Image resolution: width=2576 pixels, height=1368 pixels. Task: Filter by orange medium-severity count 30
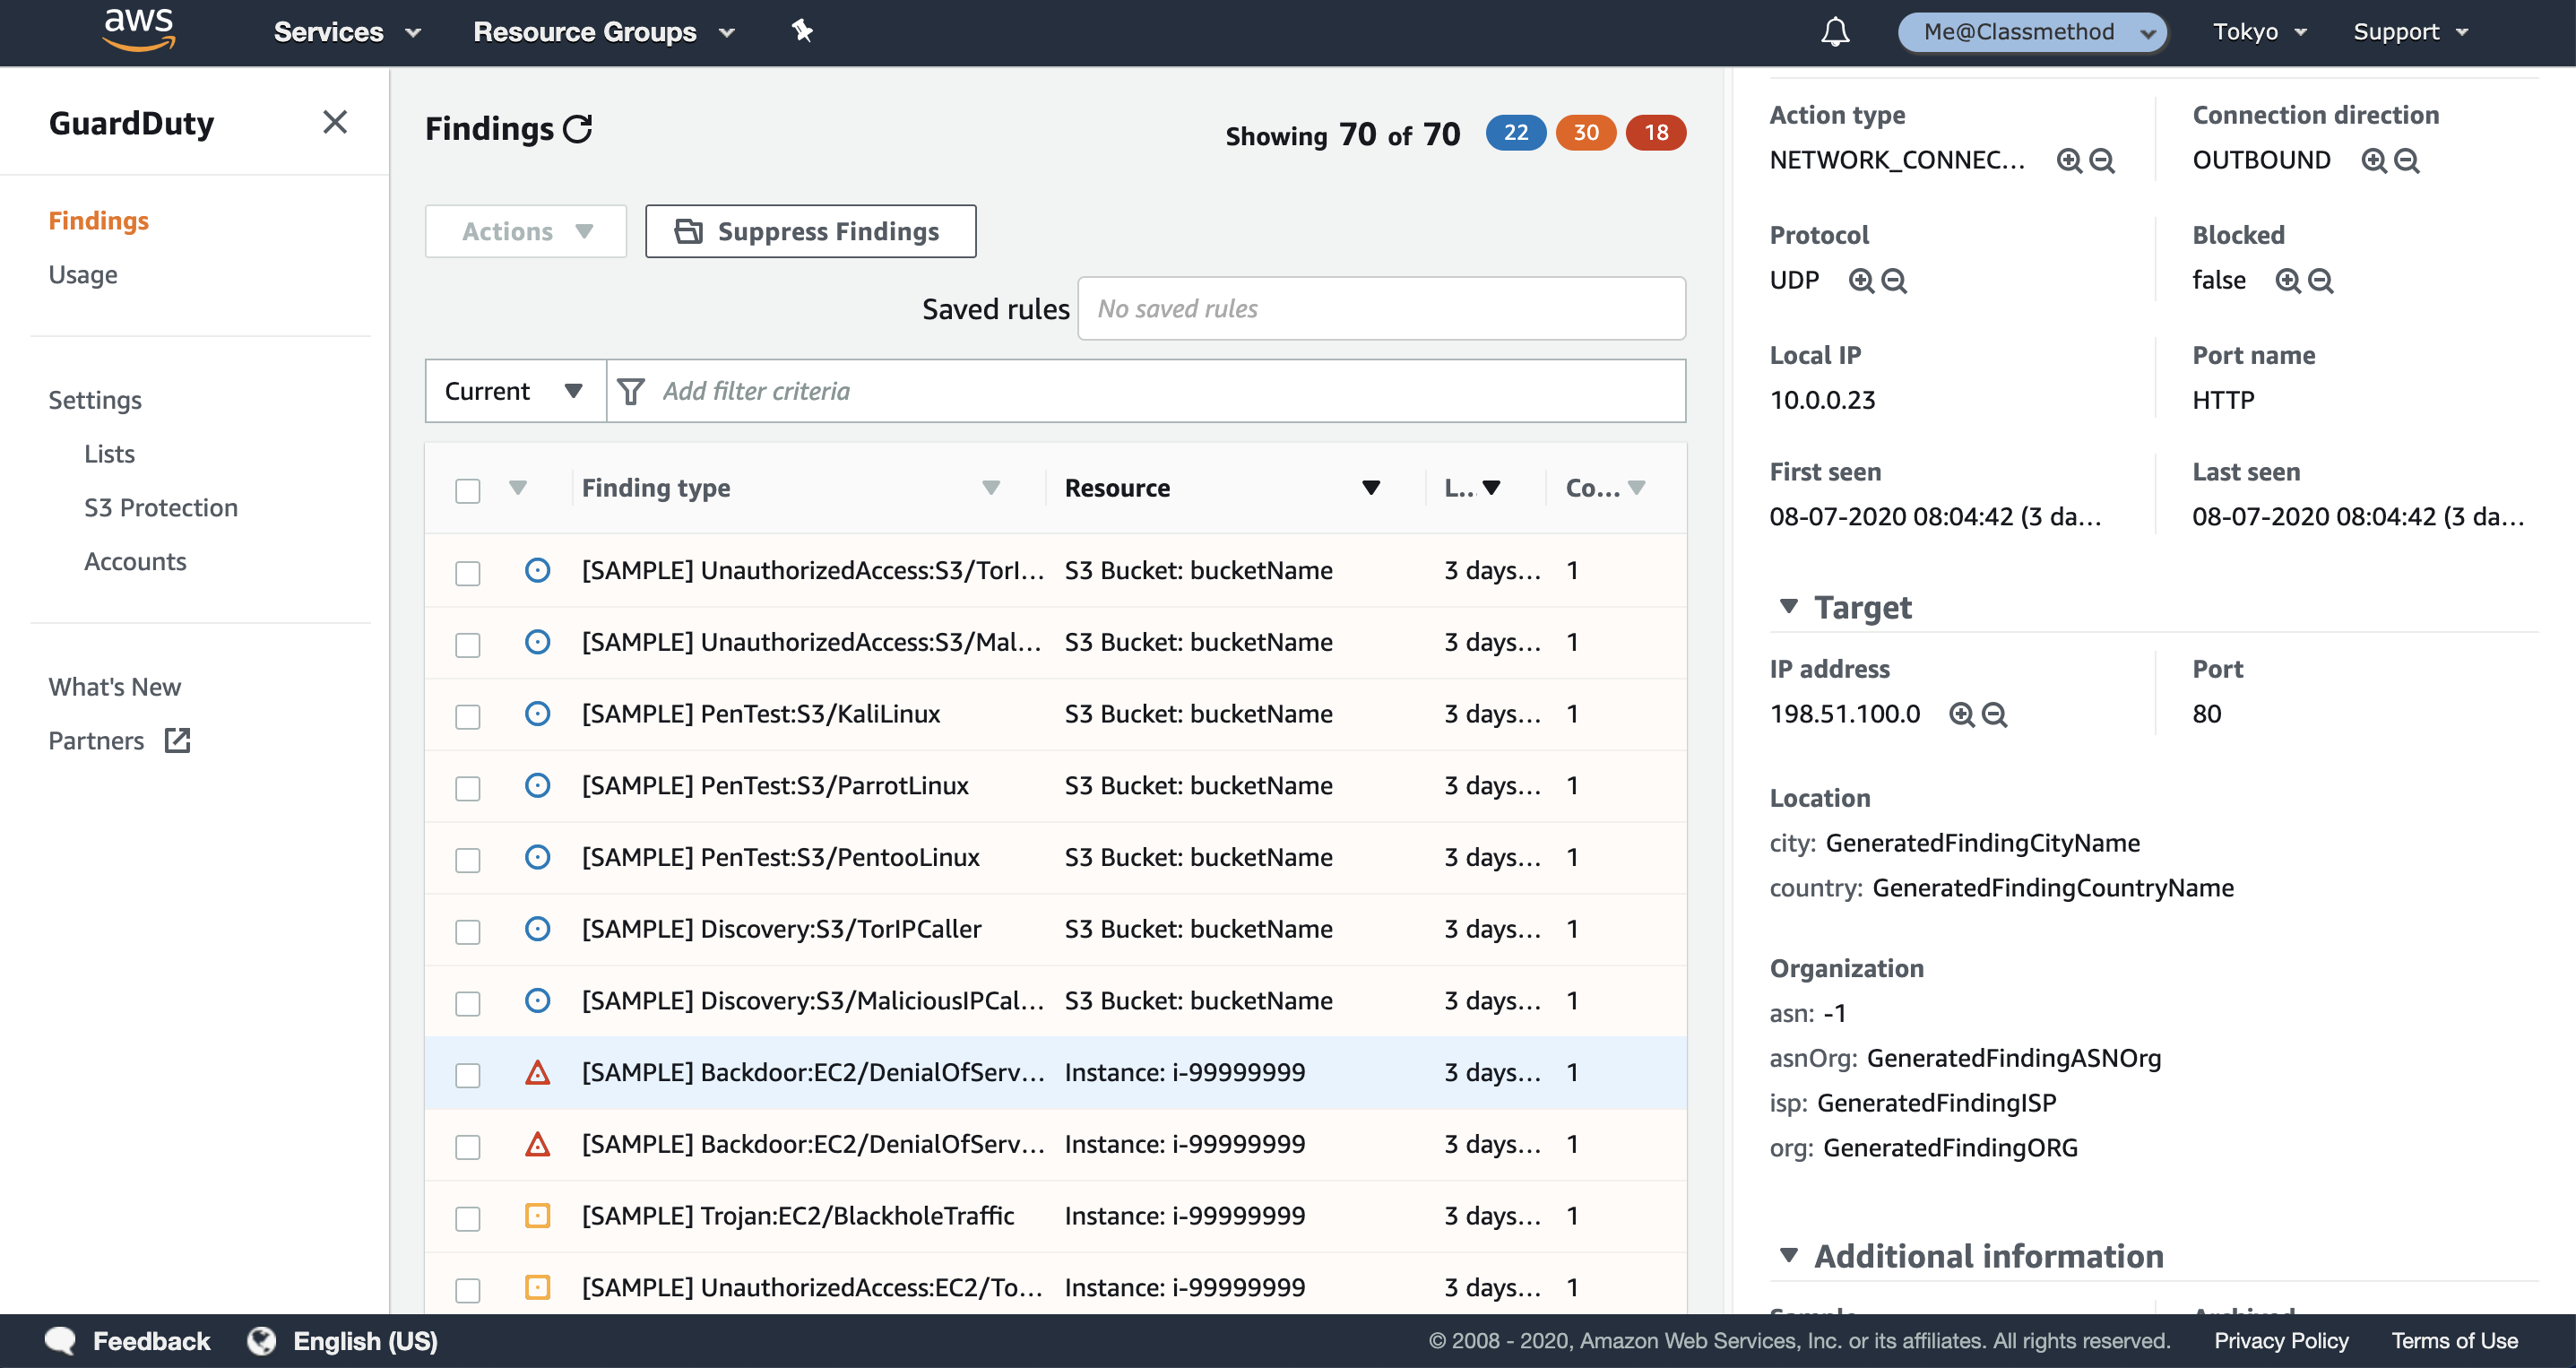point(1585,132)
